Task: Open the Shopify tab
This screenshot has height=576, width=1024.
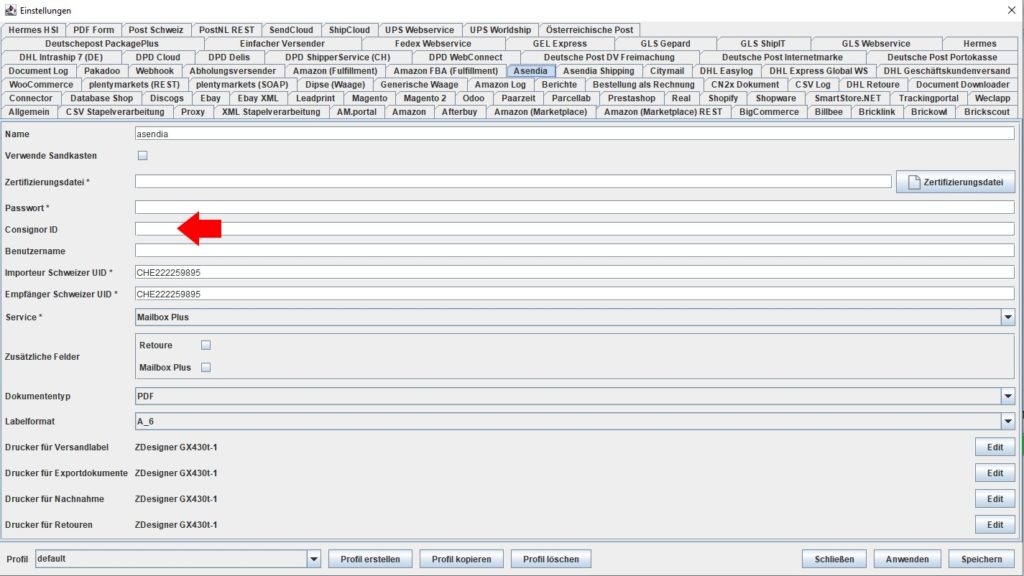Action: pos(723,98)
